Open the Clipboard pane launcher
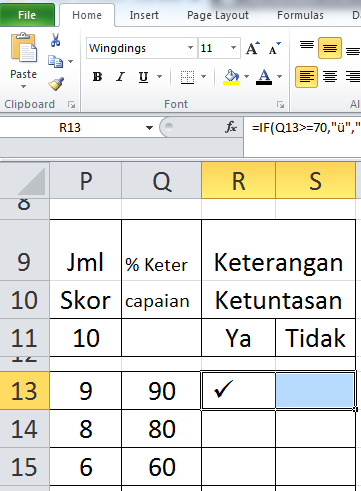This screenshot has height=491, width=361. (x=71, y=105)
